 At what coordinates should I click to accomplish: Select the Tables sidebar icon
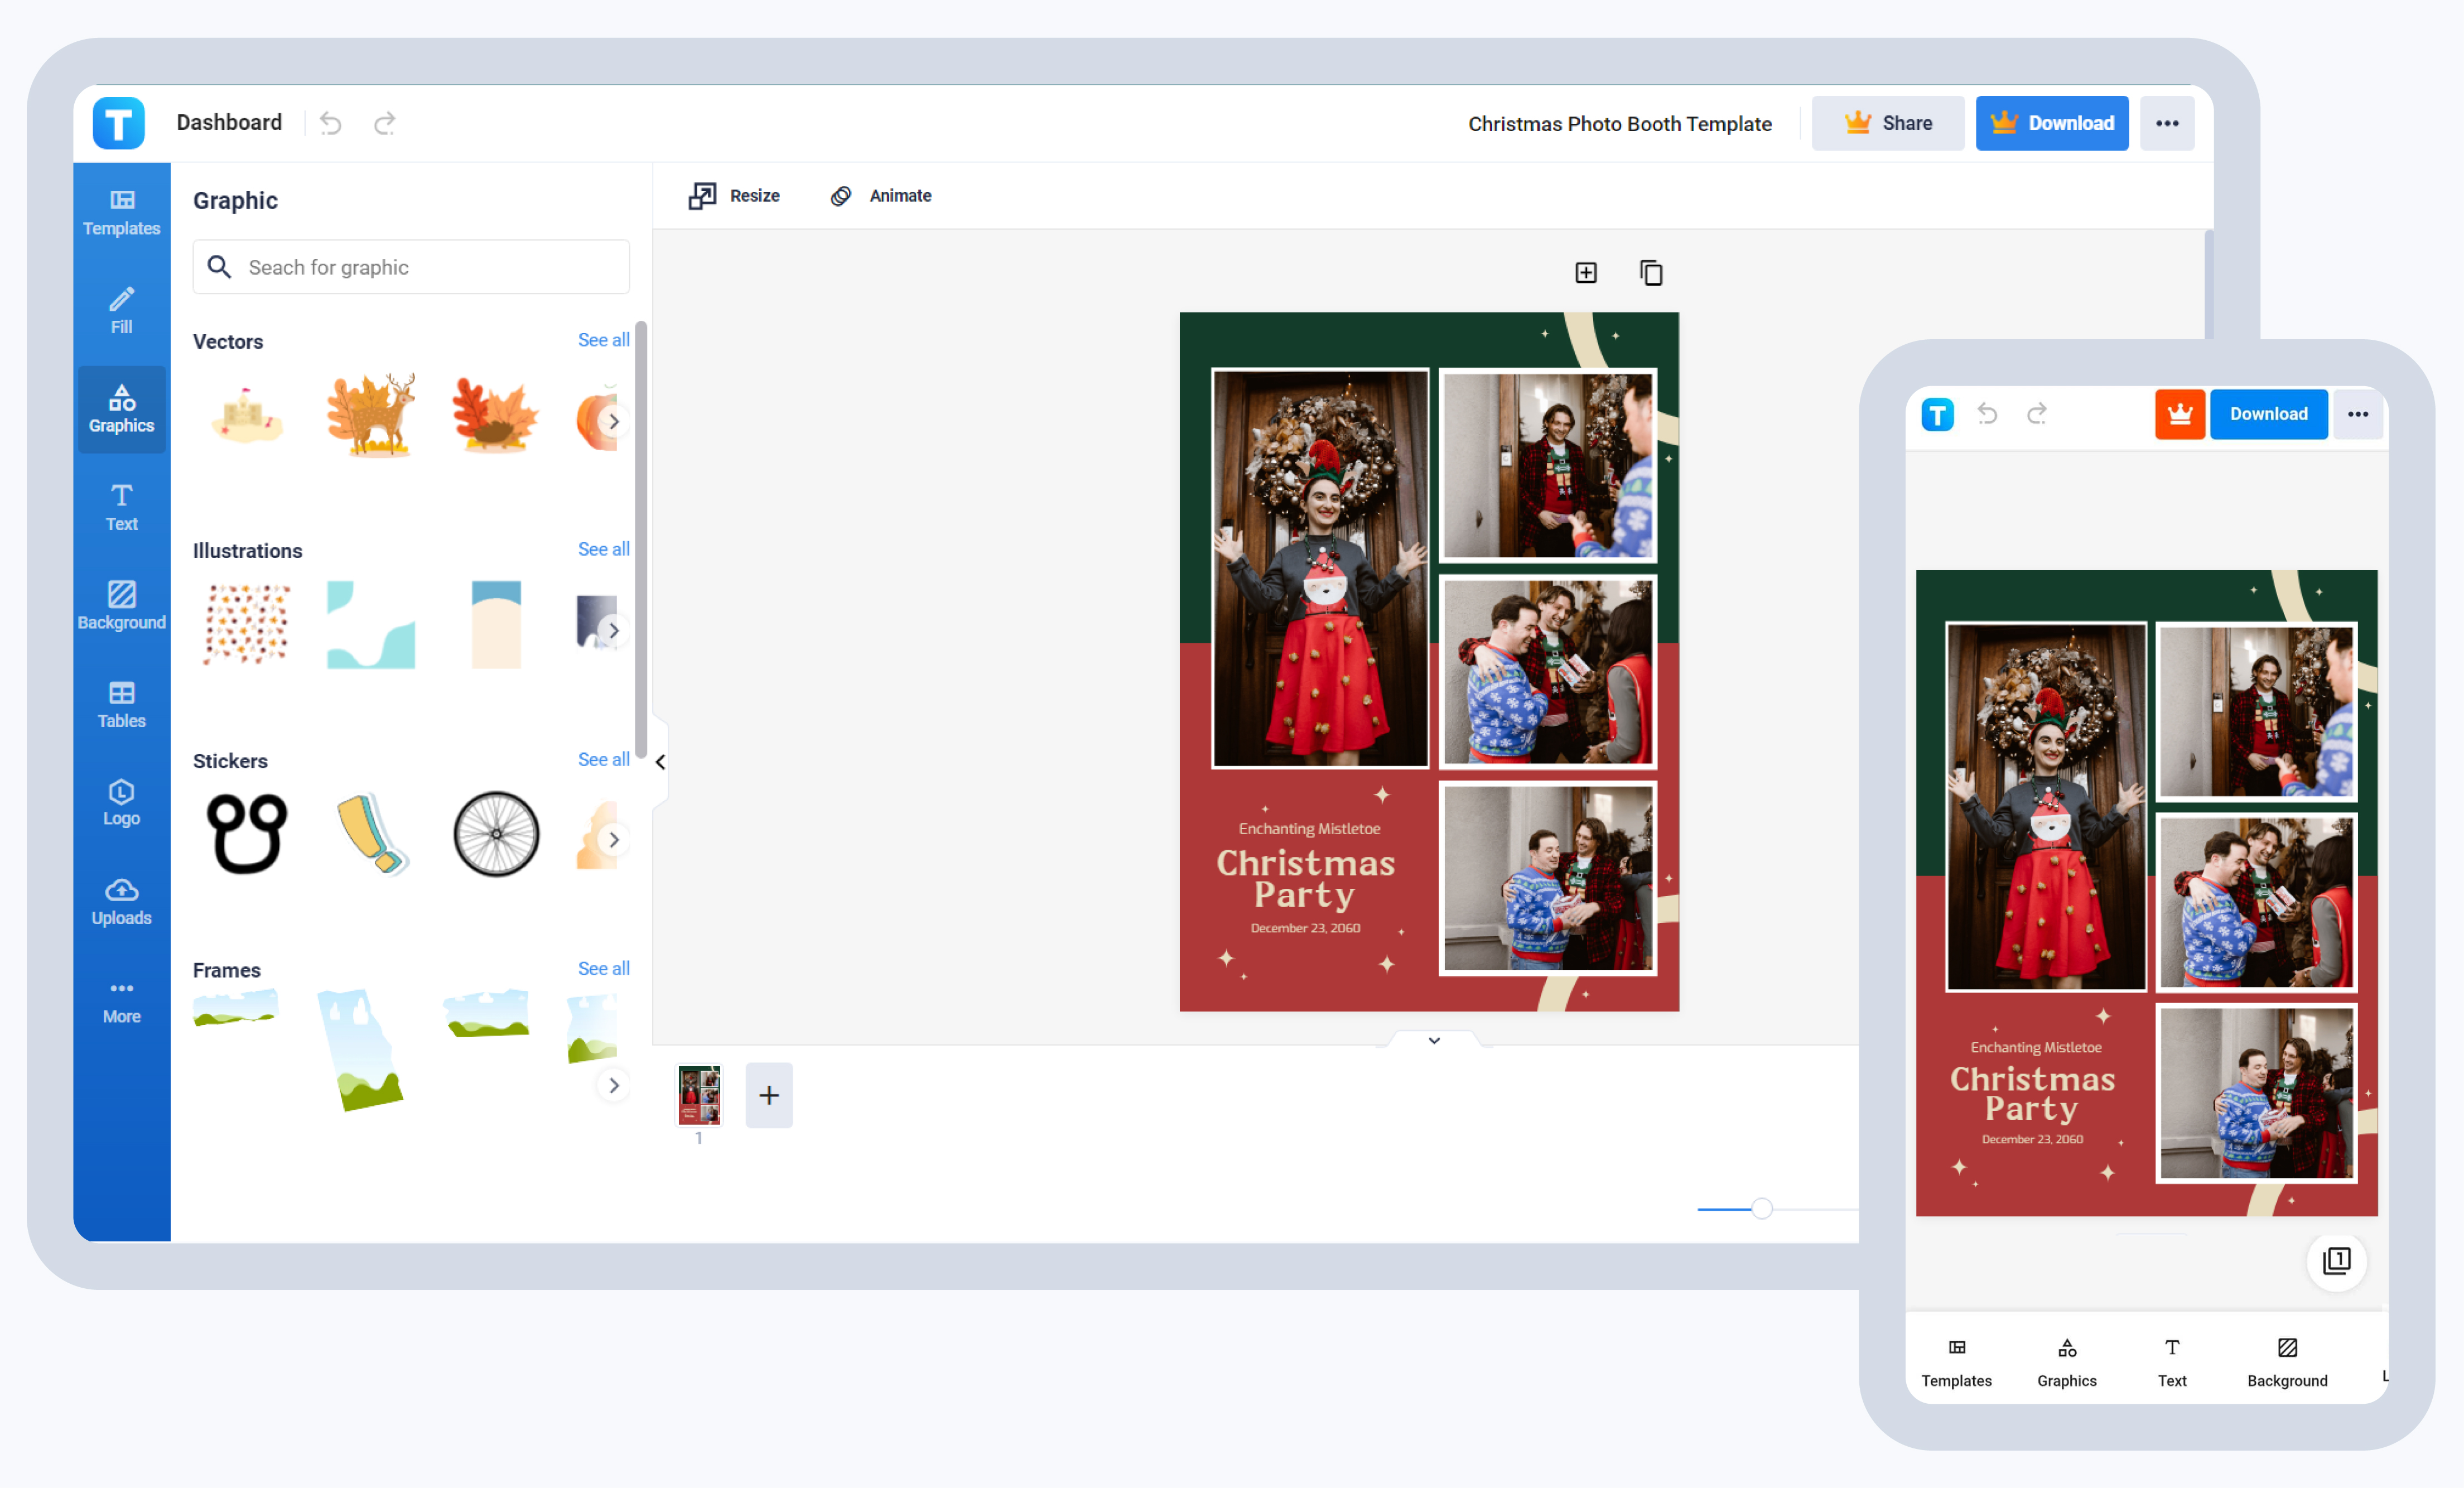tap(120, 703)
